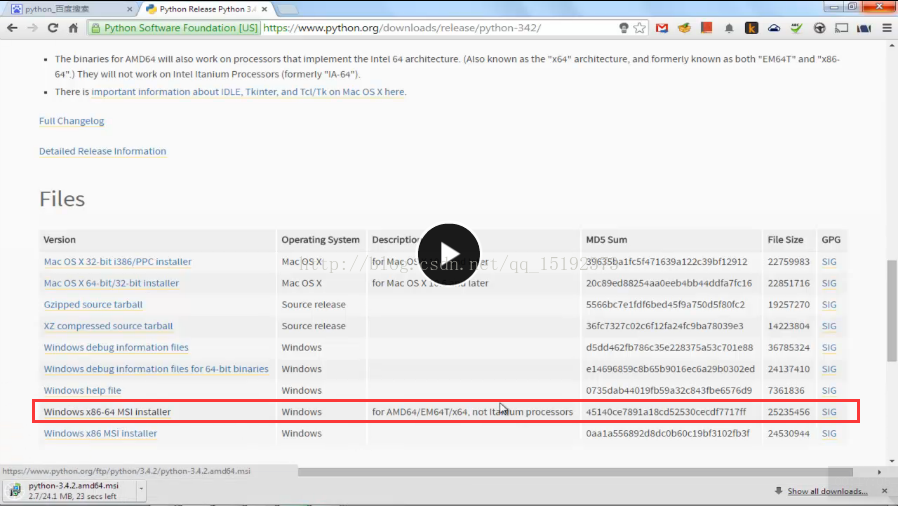
Task: Click the Files section heading
Action: click(62, 199)
